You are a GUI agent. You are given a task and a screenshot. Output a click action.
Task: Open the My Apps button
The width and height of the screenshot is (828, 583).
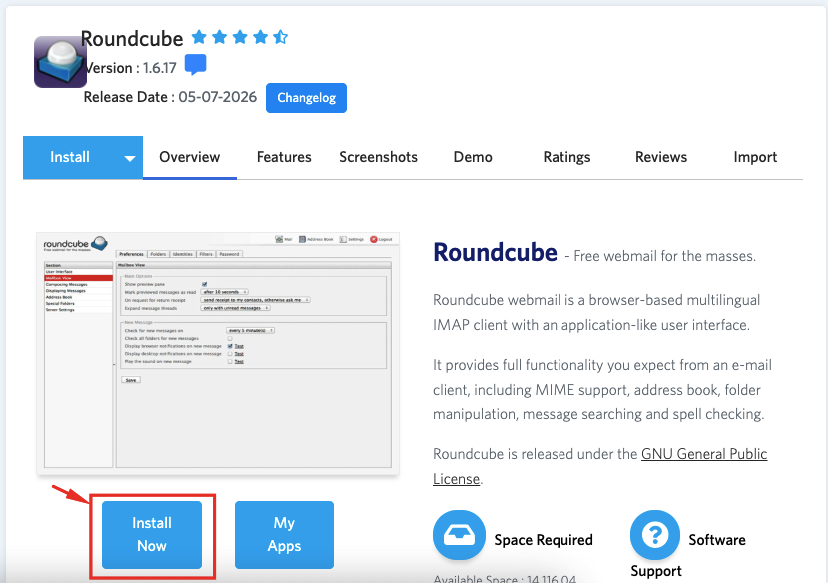click(284, 534)
